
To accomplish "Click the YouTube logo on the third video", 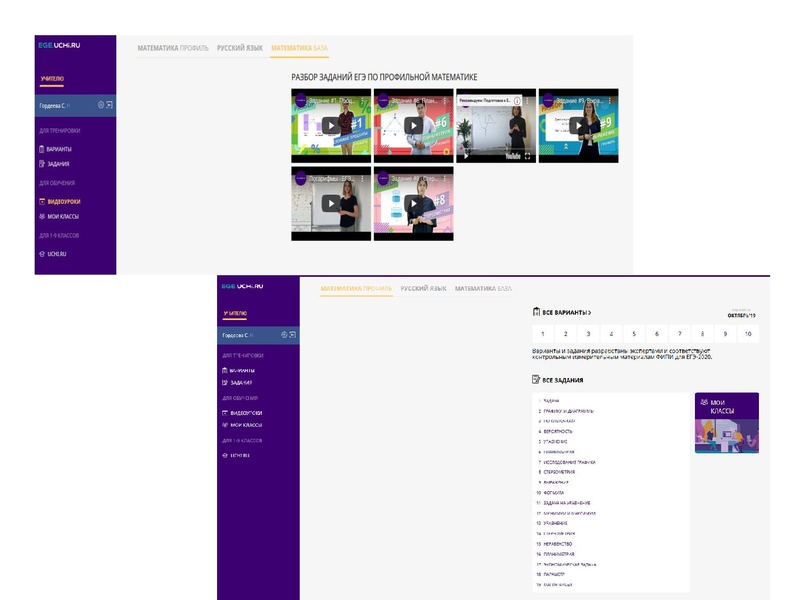I will (x=512, y=156).
